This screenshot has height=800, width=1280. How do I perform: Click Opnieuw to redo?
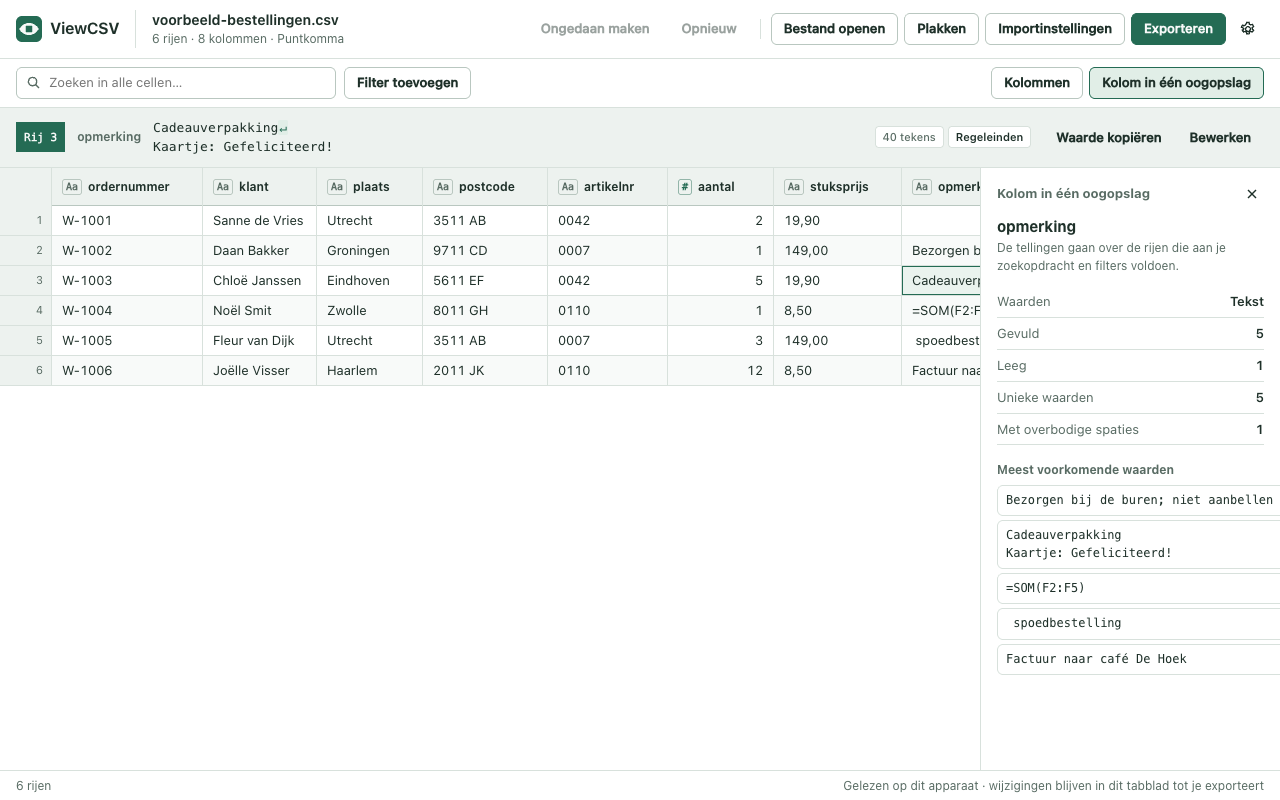click(709, 29)
